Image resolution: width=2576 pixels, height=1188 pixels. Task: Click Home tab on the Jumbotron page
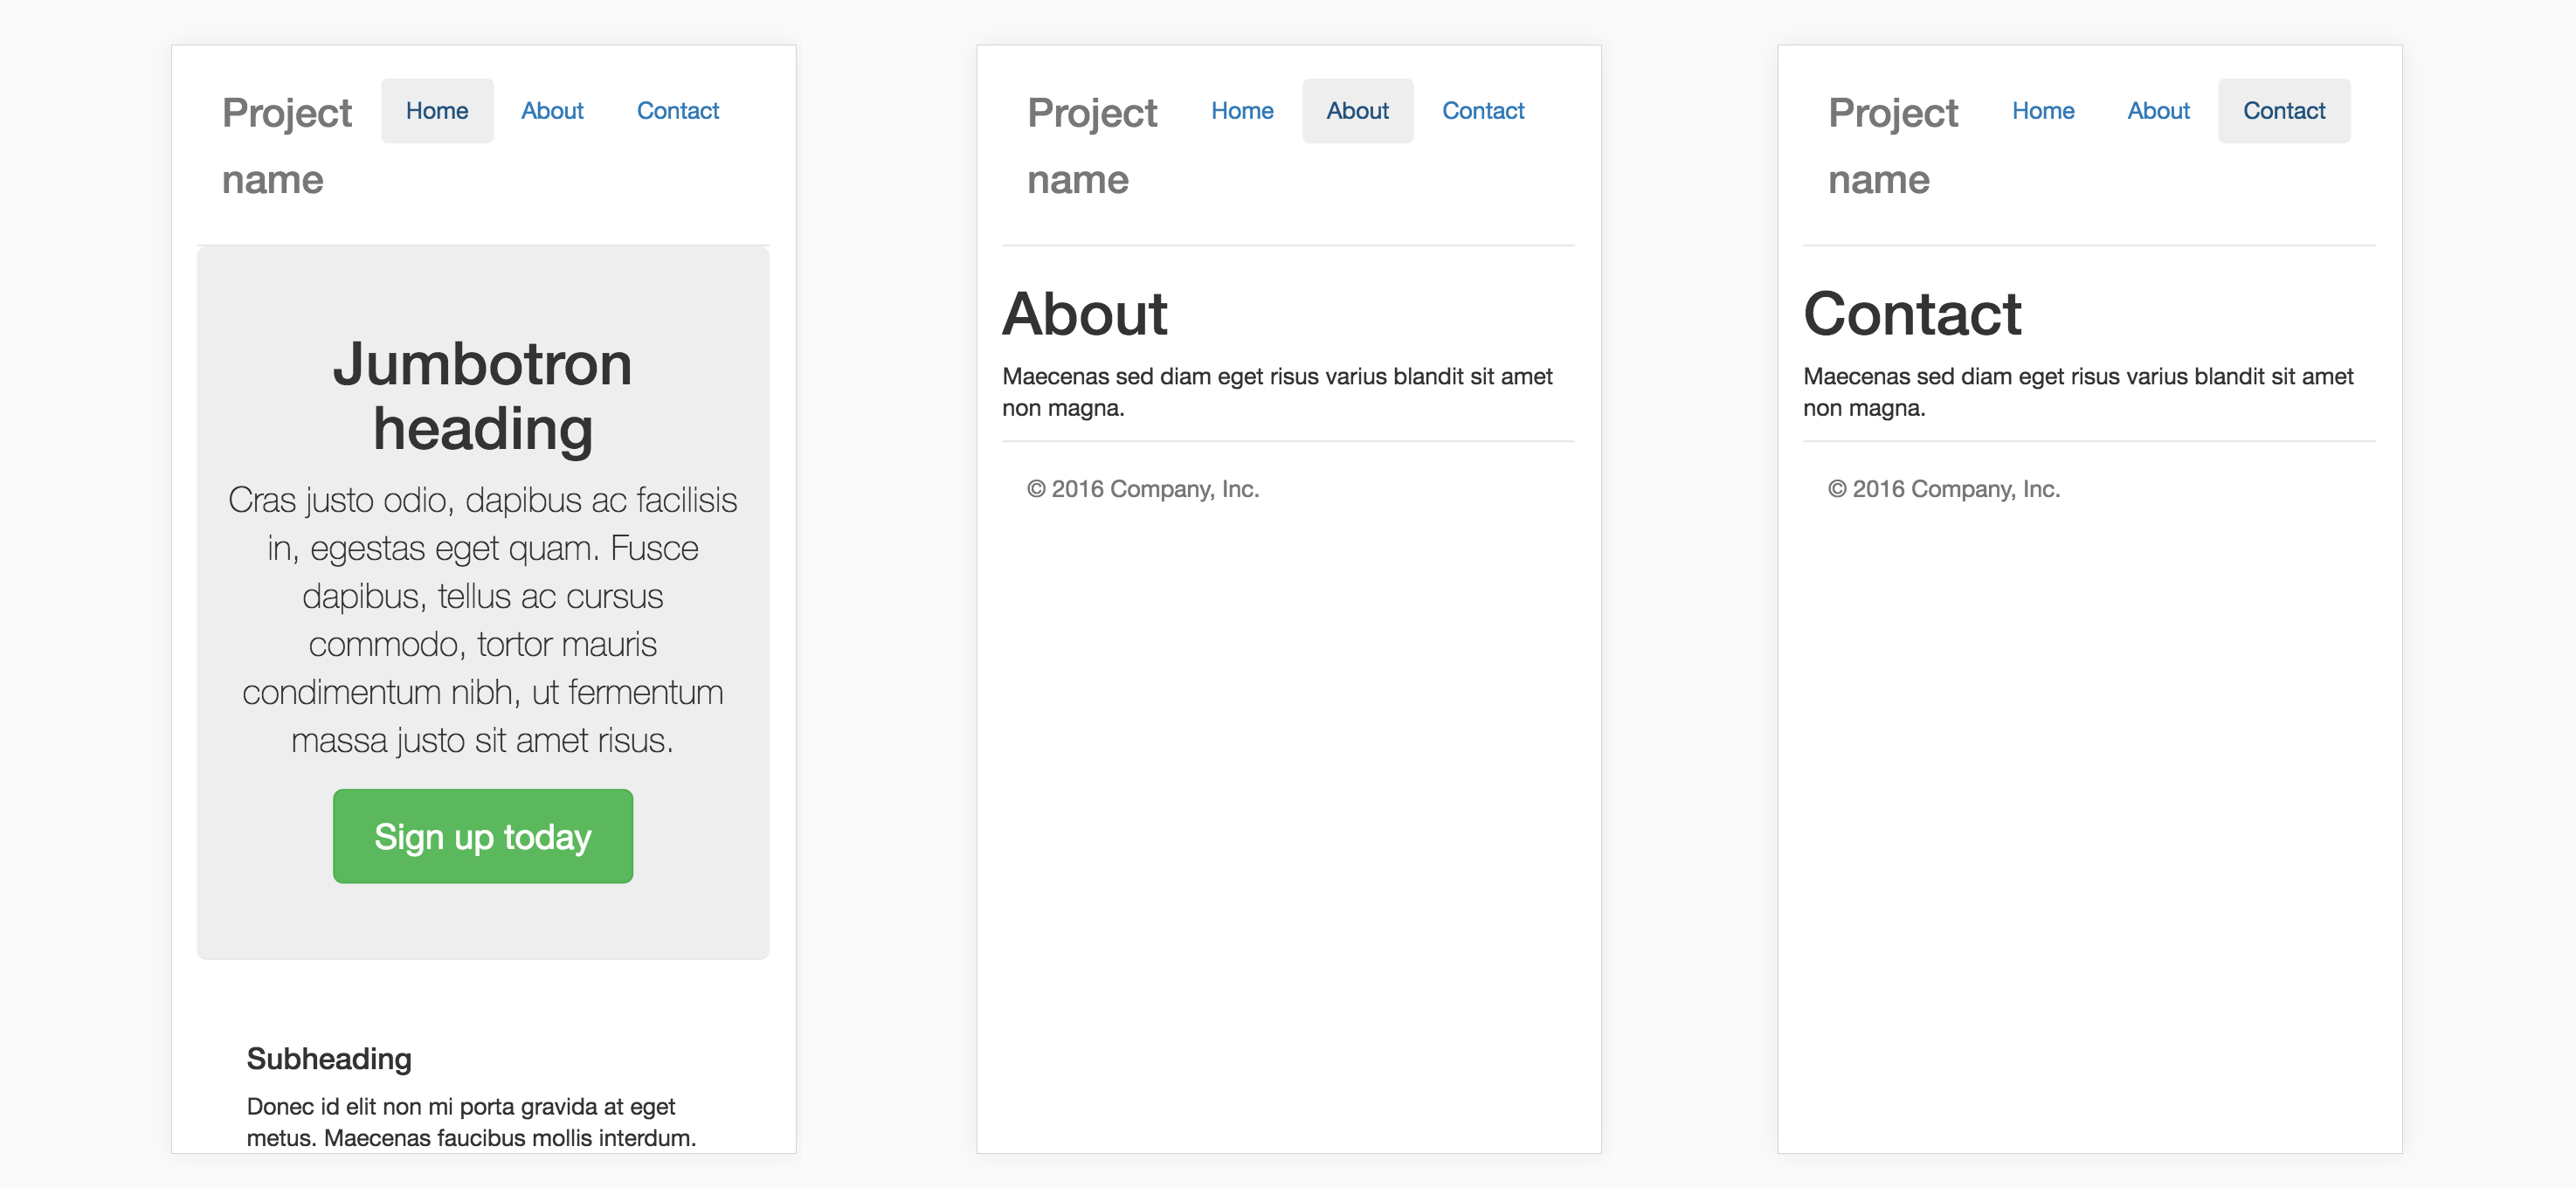pos(437,111)
